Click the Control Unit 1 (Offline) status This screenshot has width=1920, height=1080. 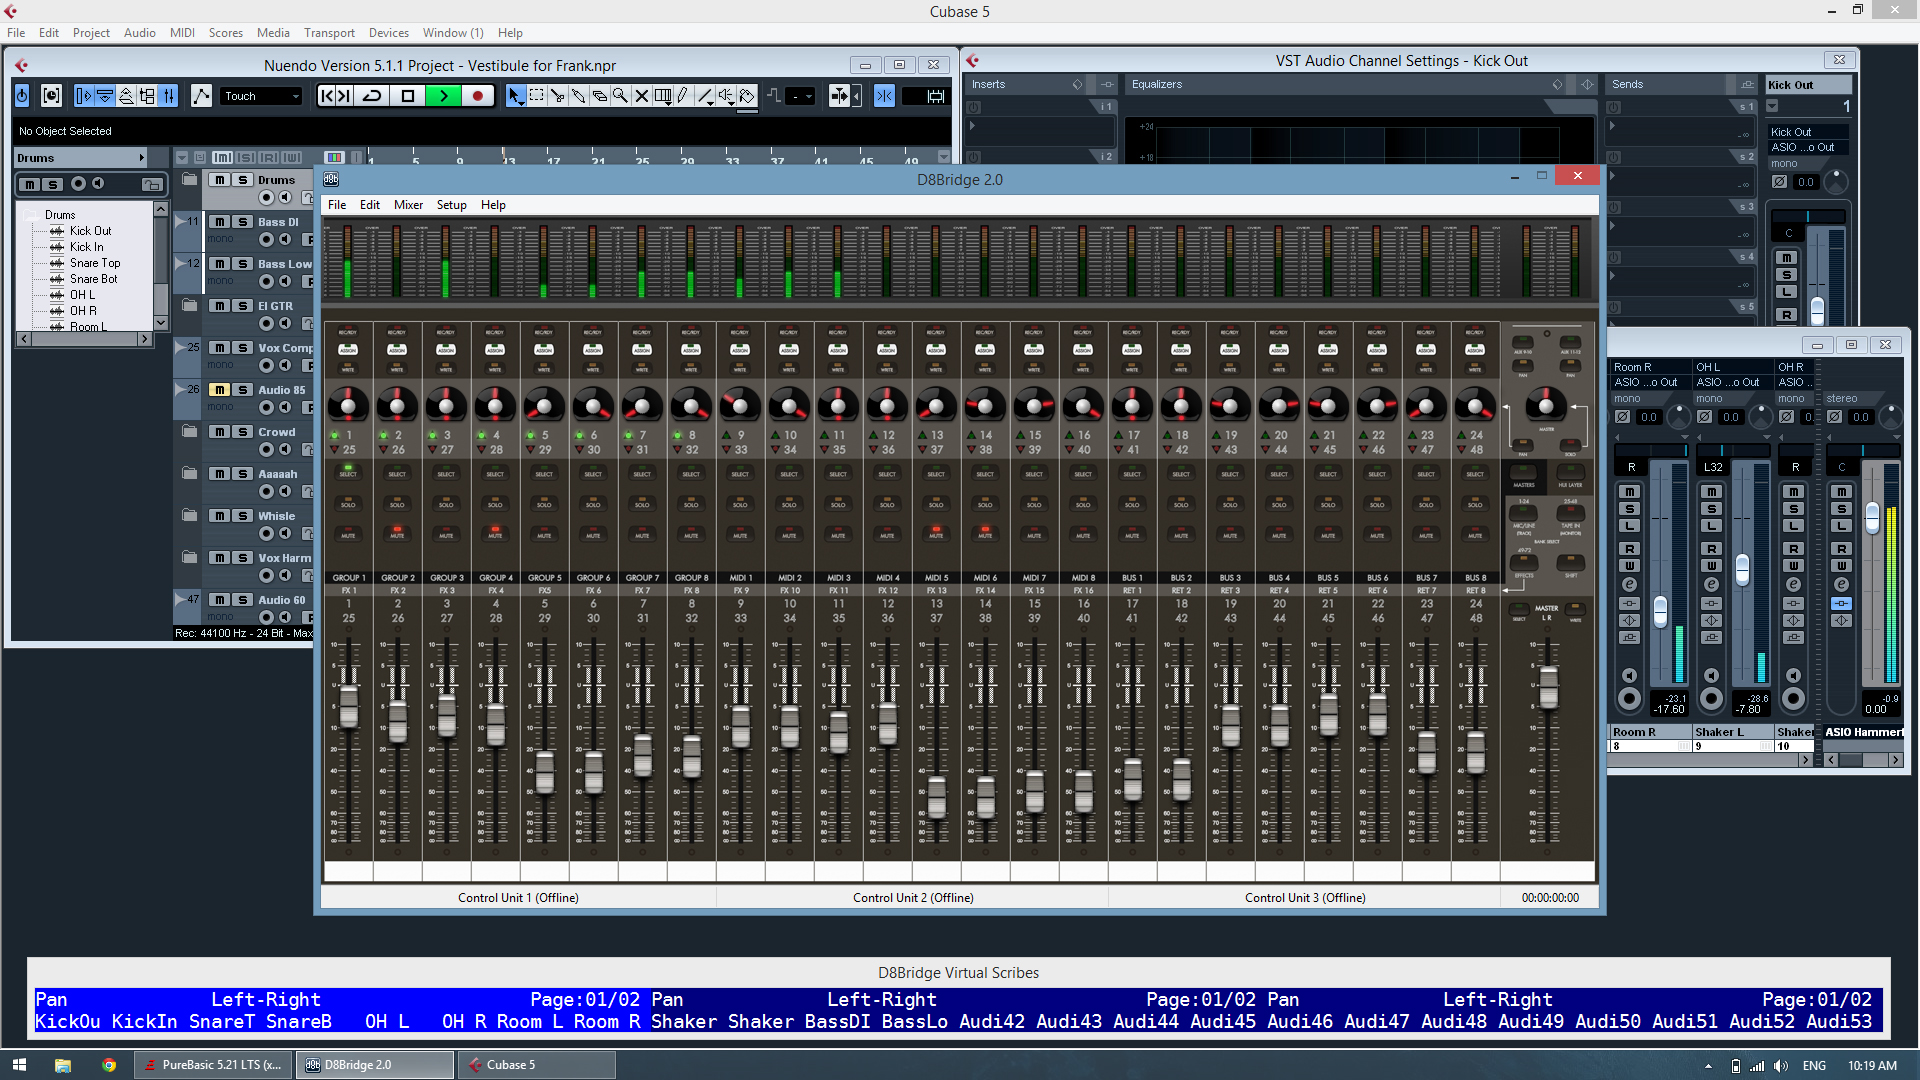point(518,898)
